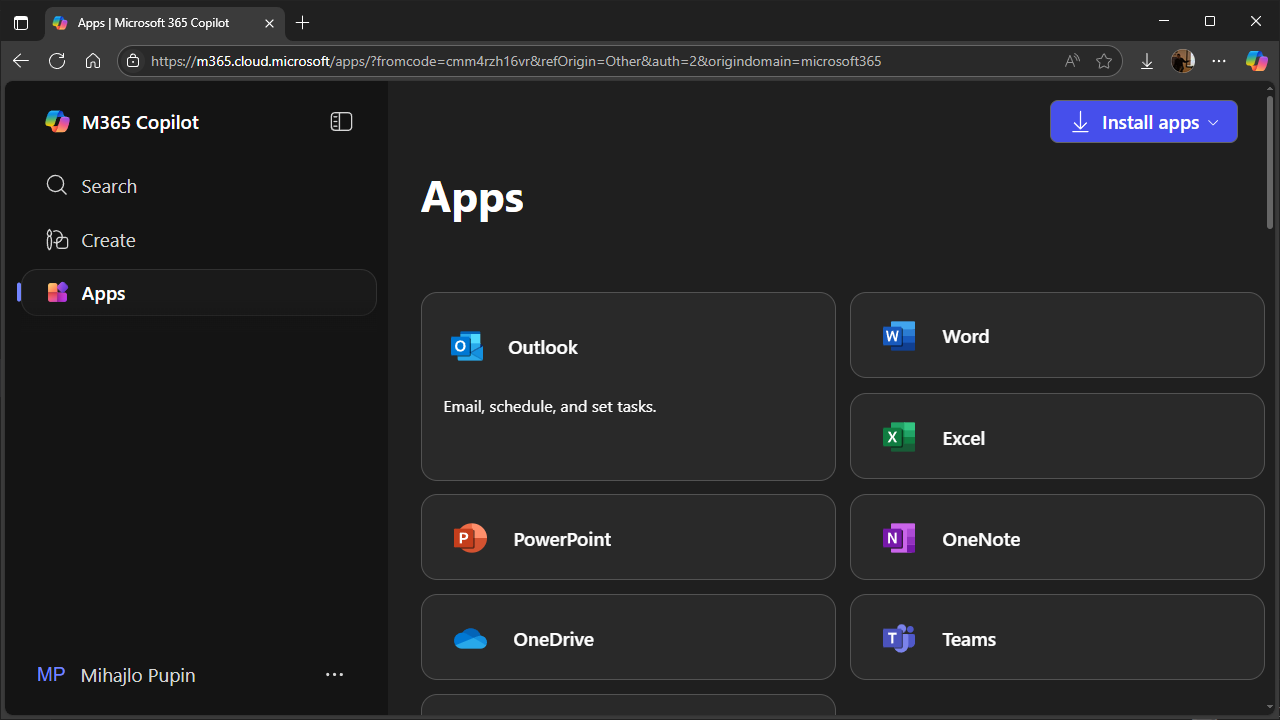
Task: Open the OneDrive cloud icon
Action: pyautogui.click(x=470, y=639)
